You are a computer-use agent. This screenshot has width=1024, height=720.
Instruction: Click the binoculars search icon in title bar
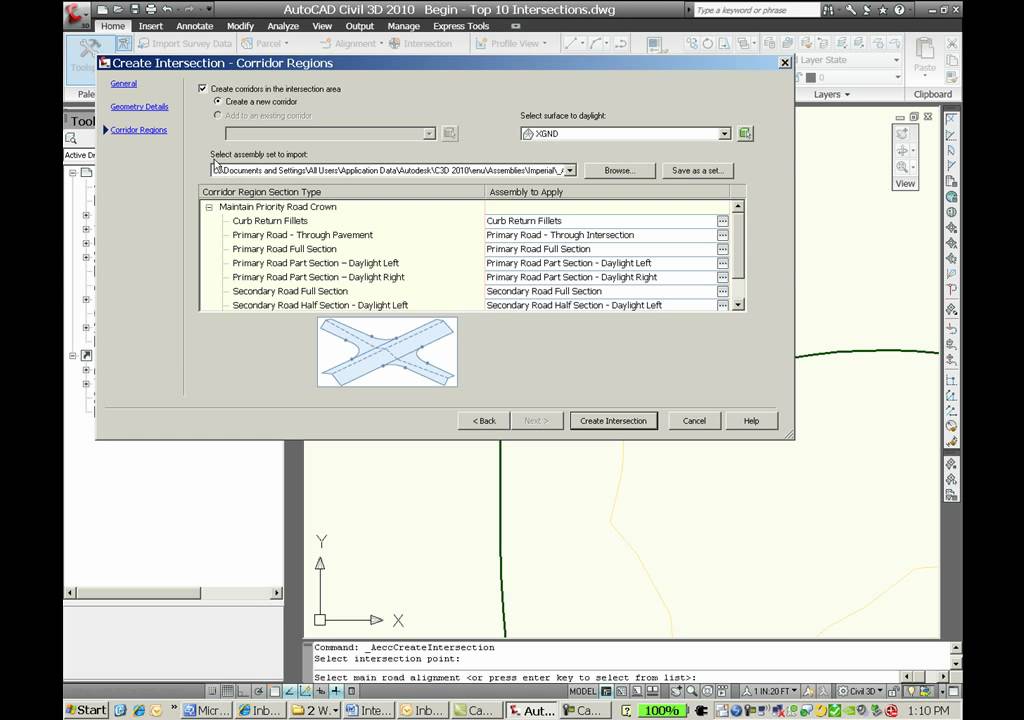(829, 10)
